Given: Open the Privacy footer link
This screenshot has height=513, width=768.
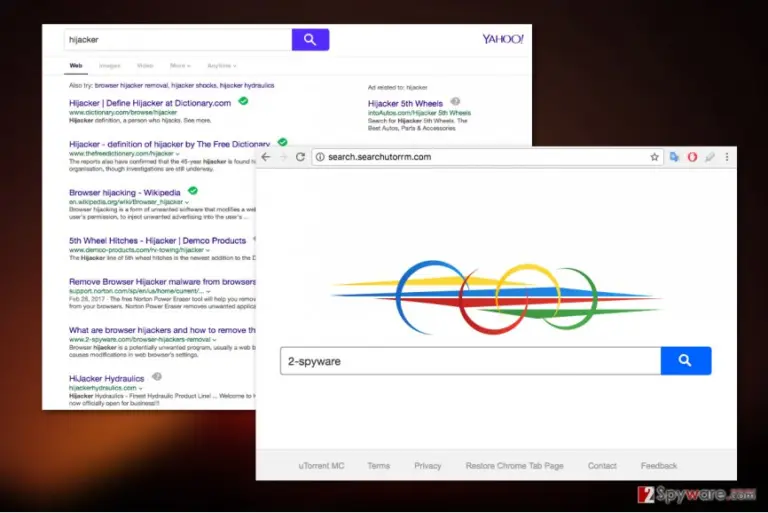Looking at the screenshot, I should point(428,465).
